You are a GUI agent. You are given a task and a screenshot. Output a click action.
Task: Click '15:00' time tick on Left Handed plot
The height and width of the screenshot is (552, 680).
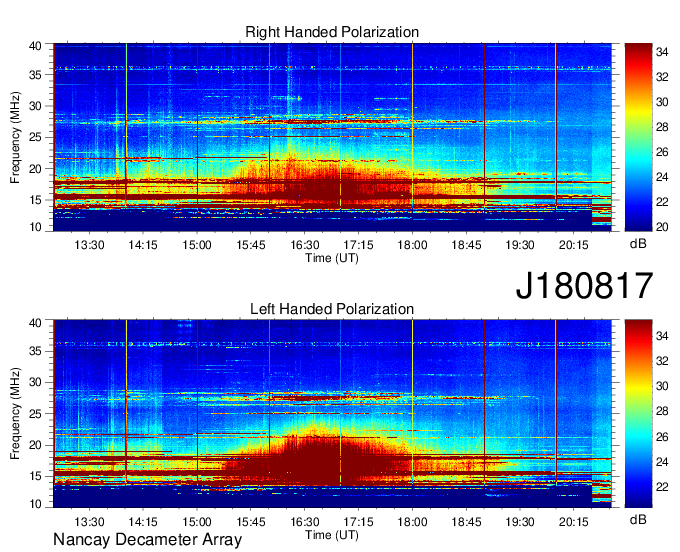pos(197,522)
